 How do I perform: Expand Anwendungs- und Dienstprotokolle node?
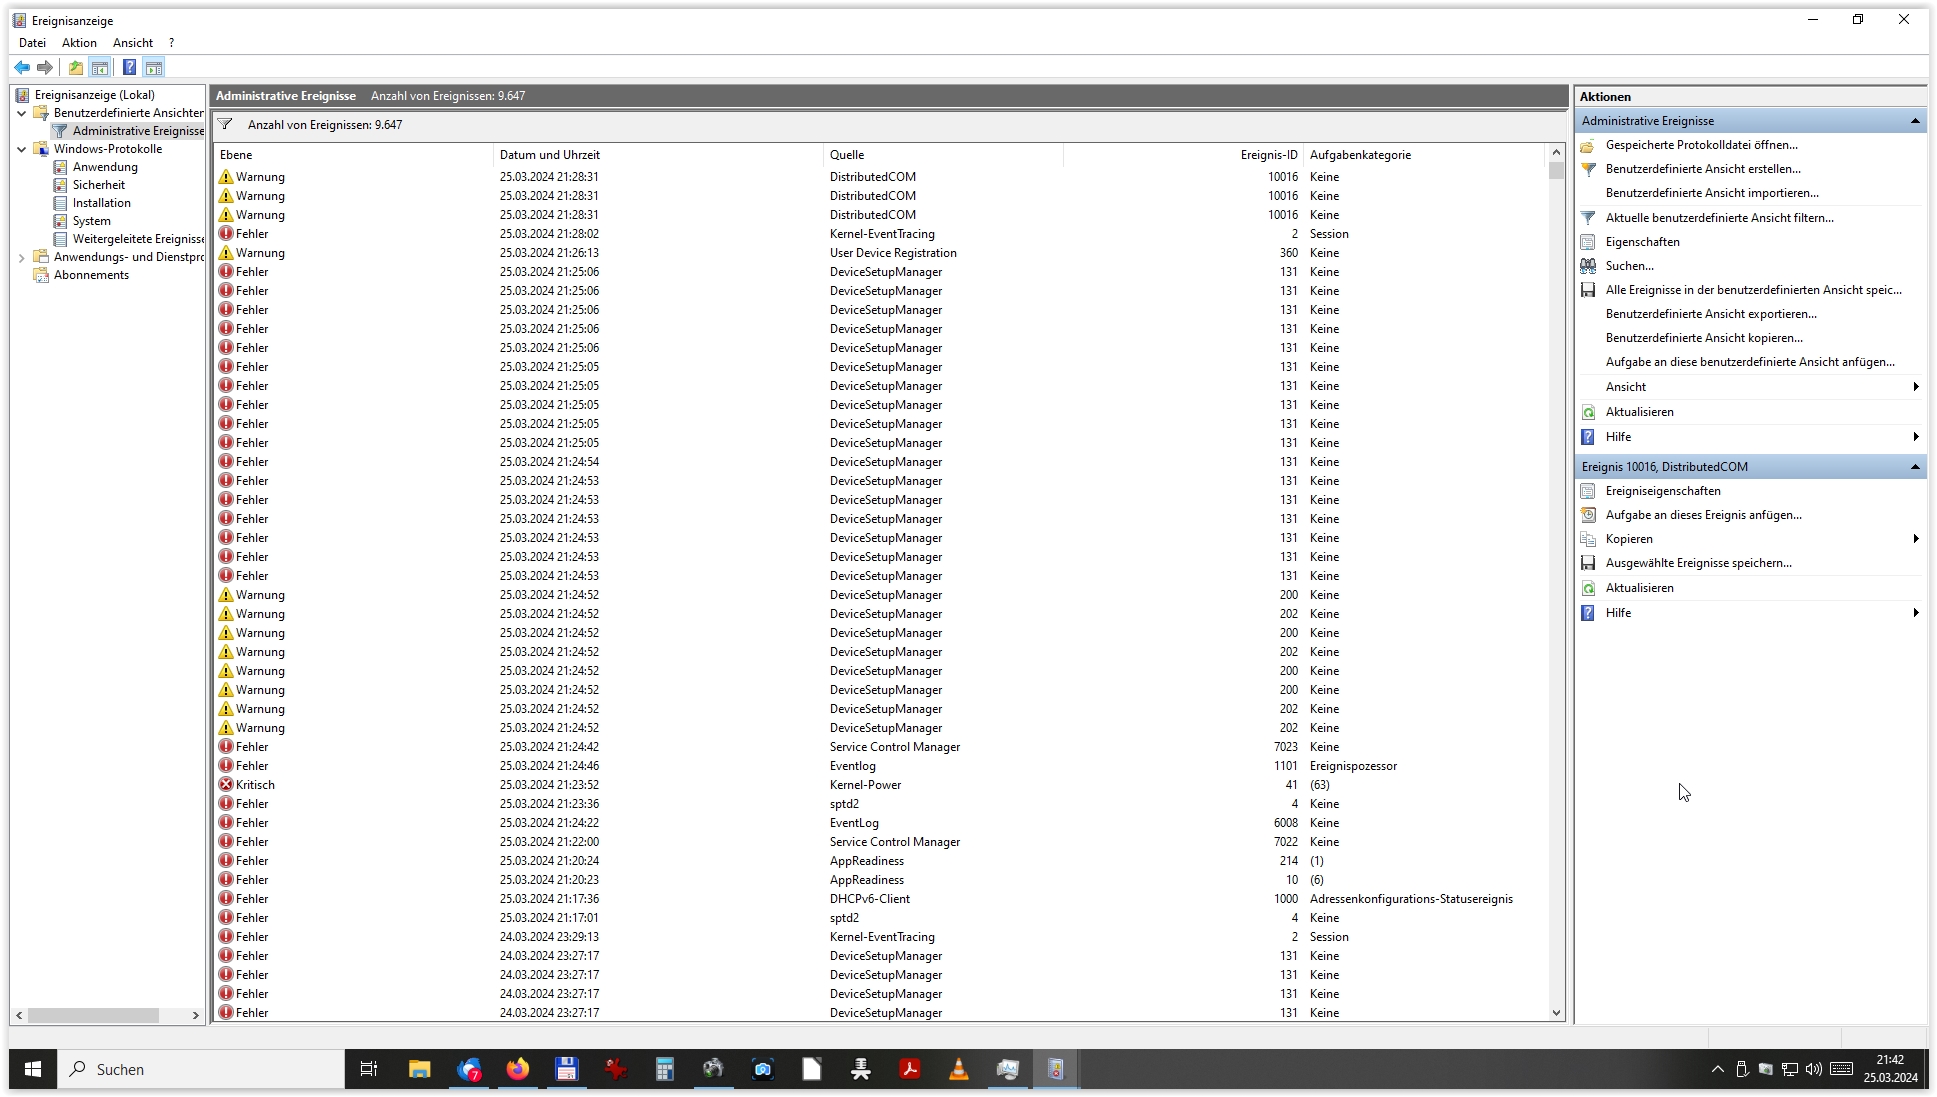(22, 257)
